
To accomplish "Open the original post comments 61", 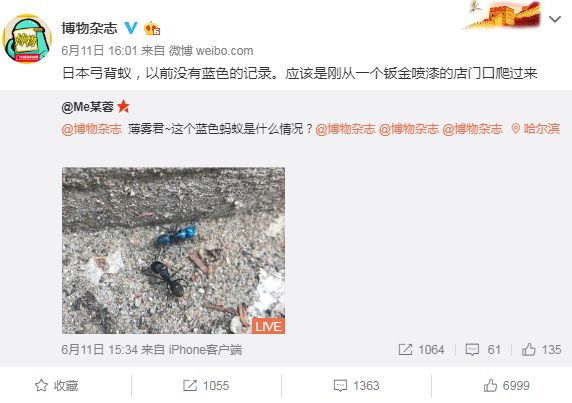I will point(483,350).
